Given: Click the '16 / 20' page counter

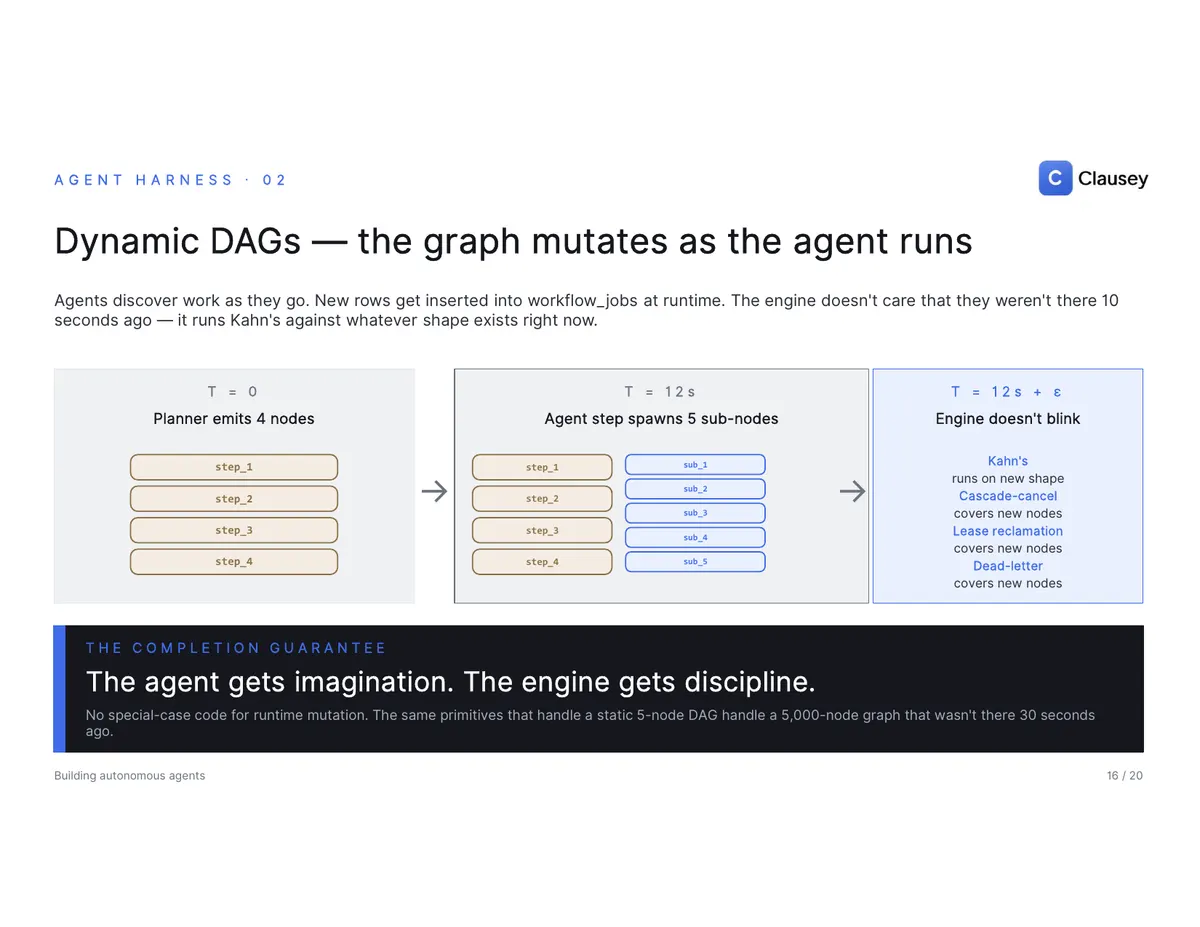Looking at the screenshot, I should click(1125, 776).
